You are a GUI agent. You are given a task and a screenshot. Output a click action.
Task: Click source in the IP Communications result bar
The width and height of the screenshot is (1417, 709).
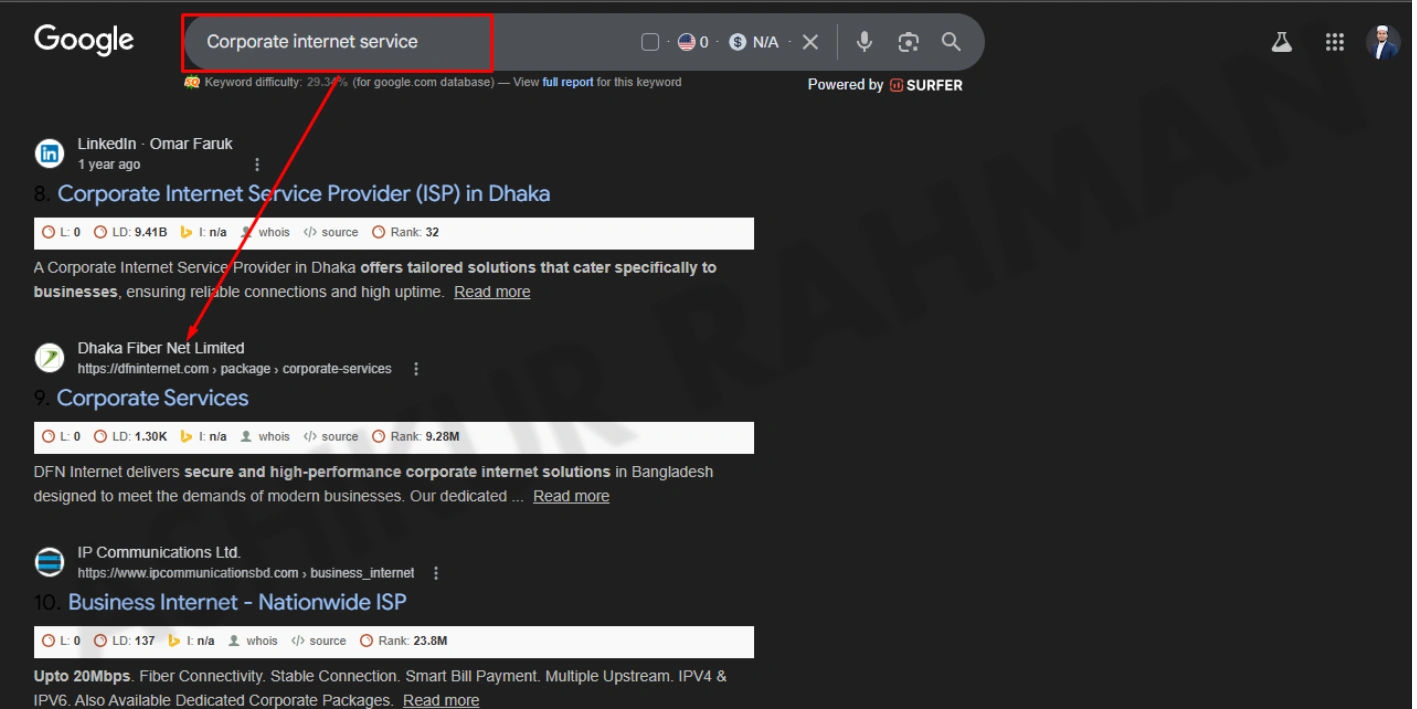[318, 641]
